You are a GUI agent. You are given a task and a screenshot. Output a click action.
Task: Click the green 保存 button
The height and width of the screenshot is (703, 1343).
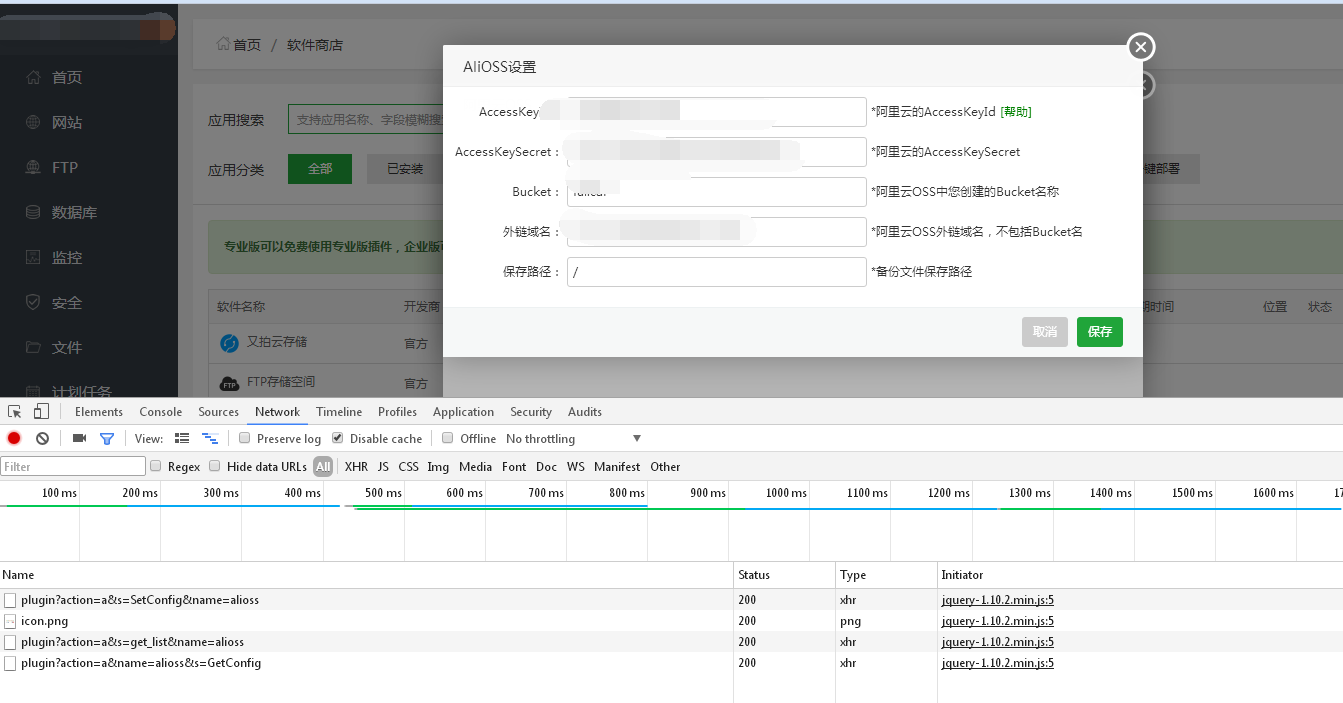[x=1099, y=332]
